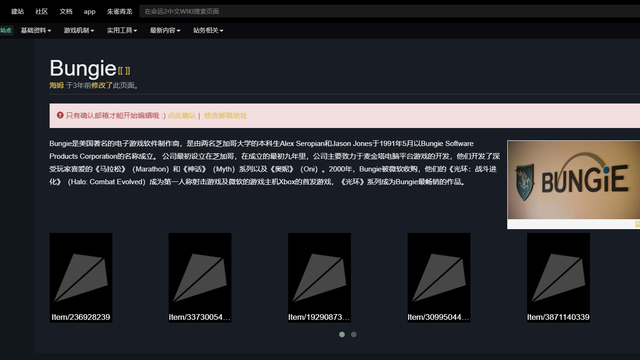The width and height of the screenshot is (640, 360).
Task: Expand the 实用工具 dropdown menu
Action: [122, 30]
